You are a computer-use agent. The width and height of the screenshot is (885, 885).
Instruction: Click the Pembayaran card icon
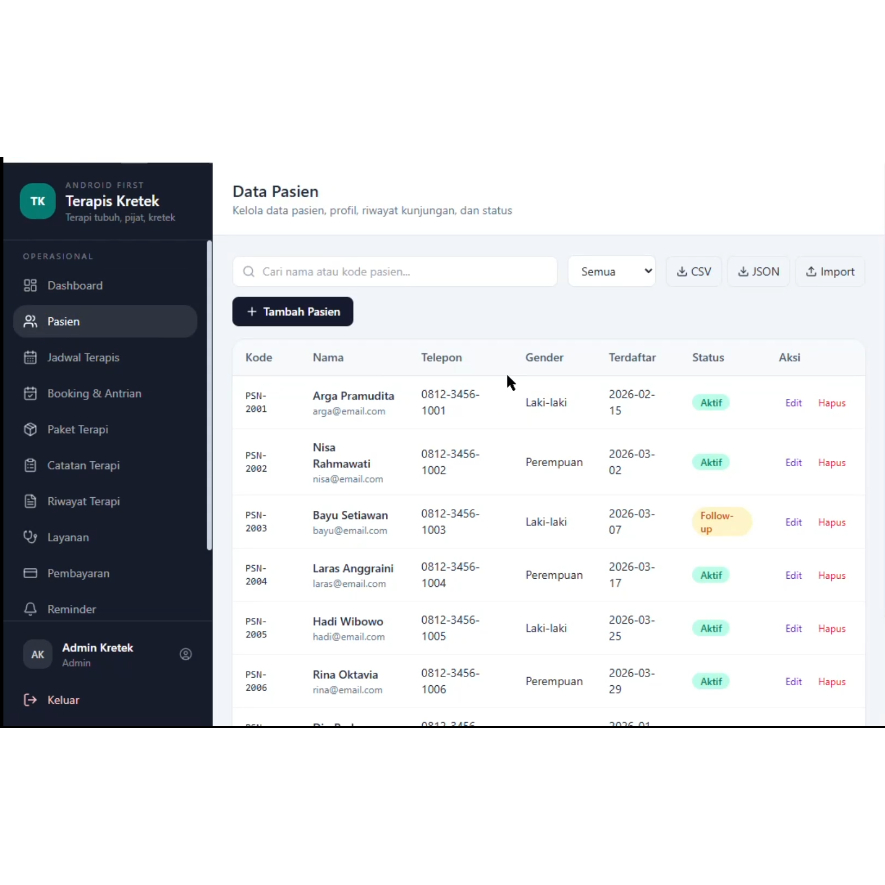pyautogui.click(x=30, y=573)
